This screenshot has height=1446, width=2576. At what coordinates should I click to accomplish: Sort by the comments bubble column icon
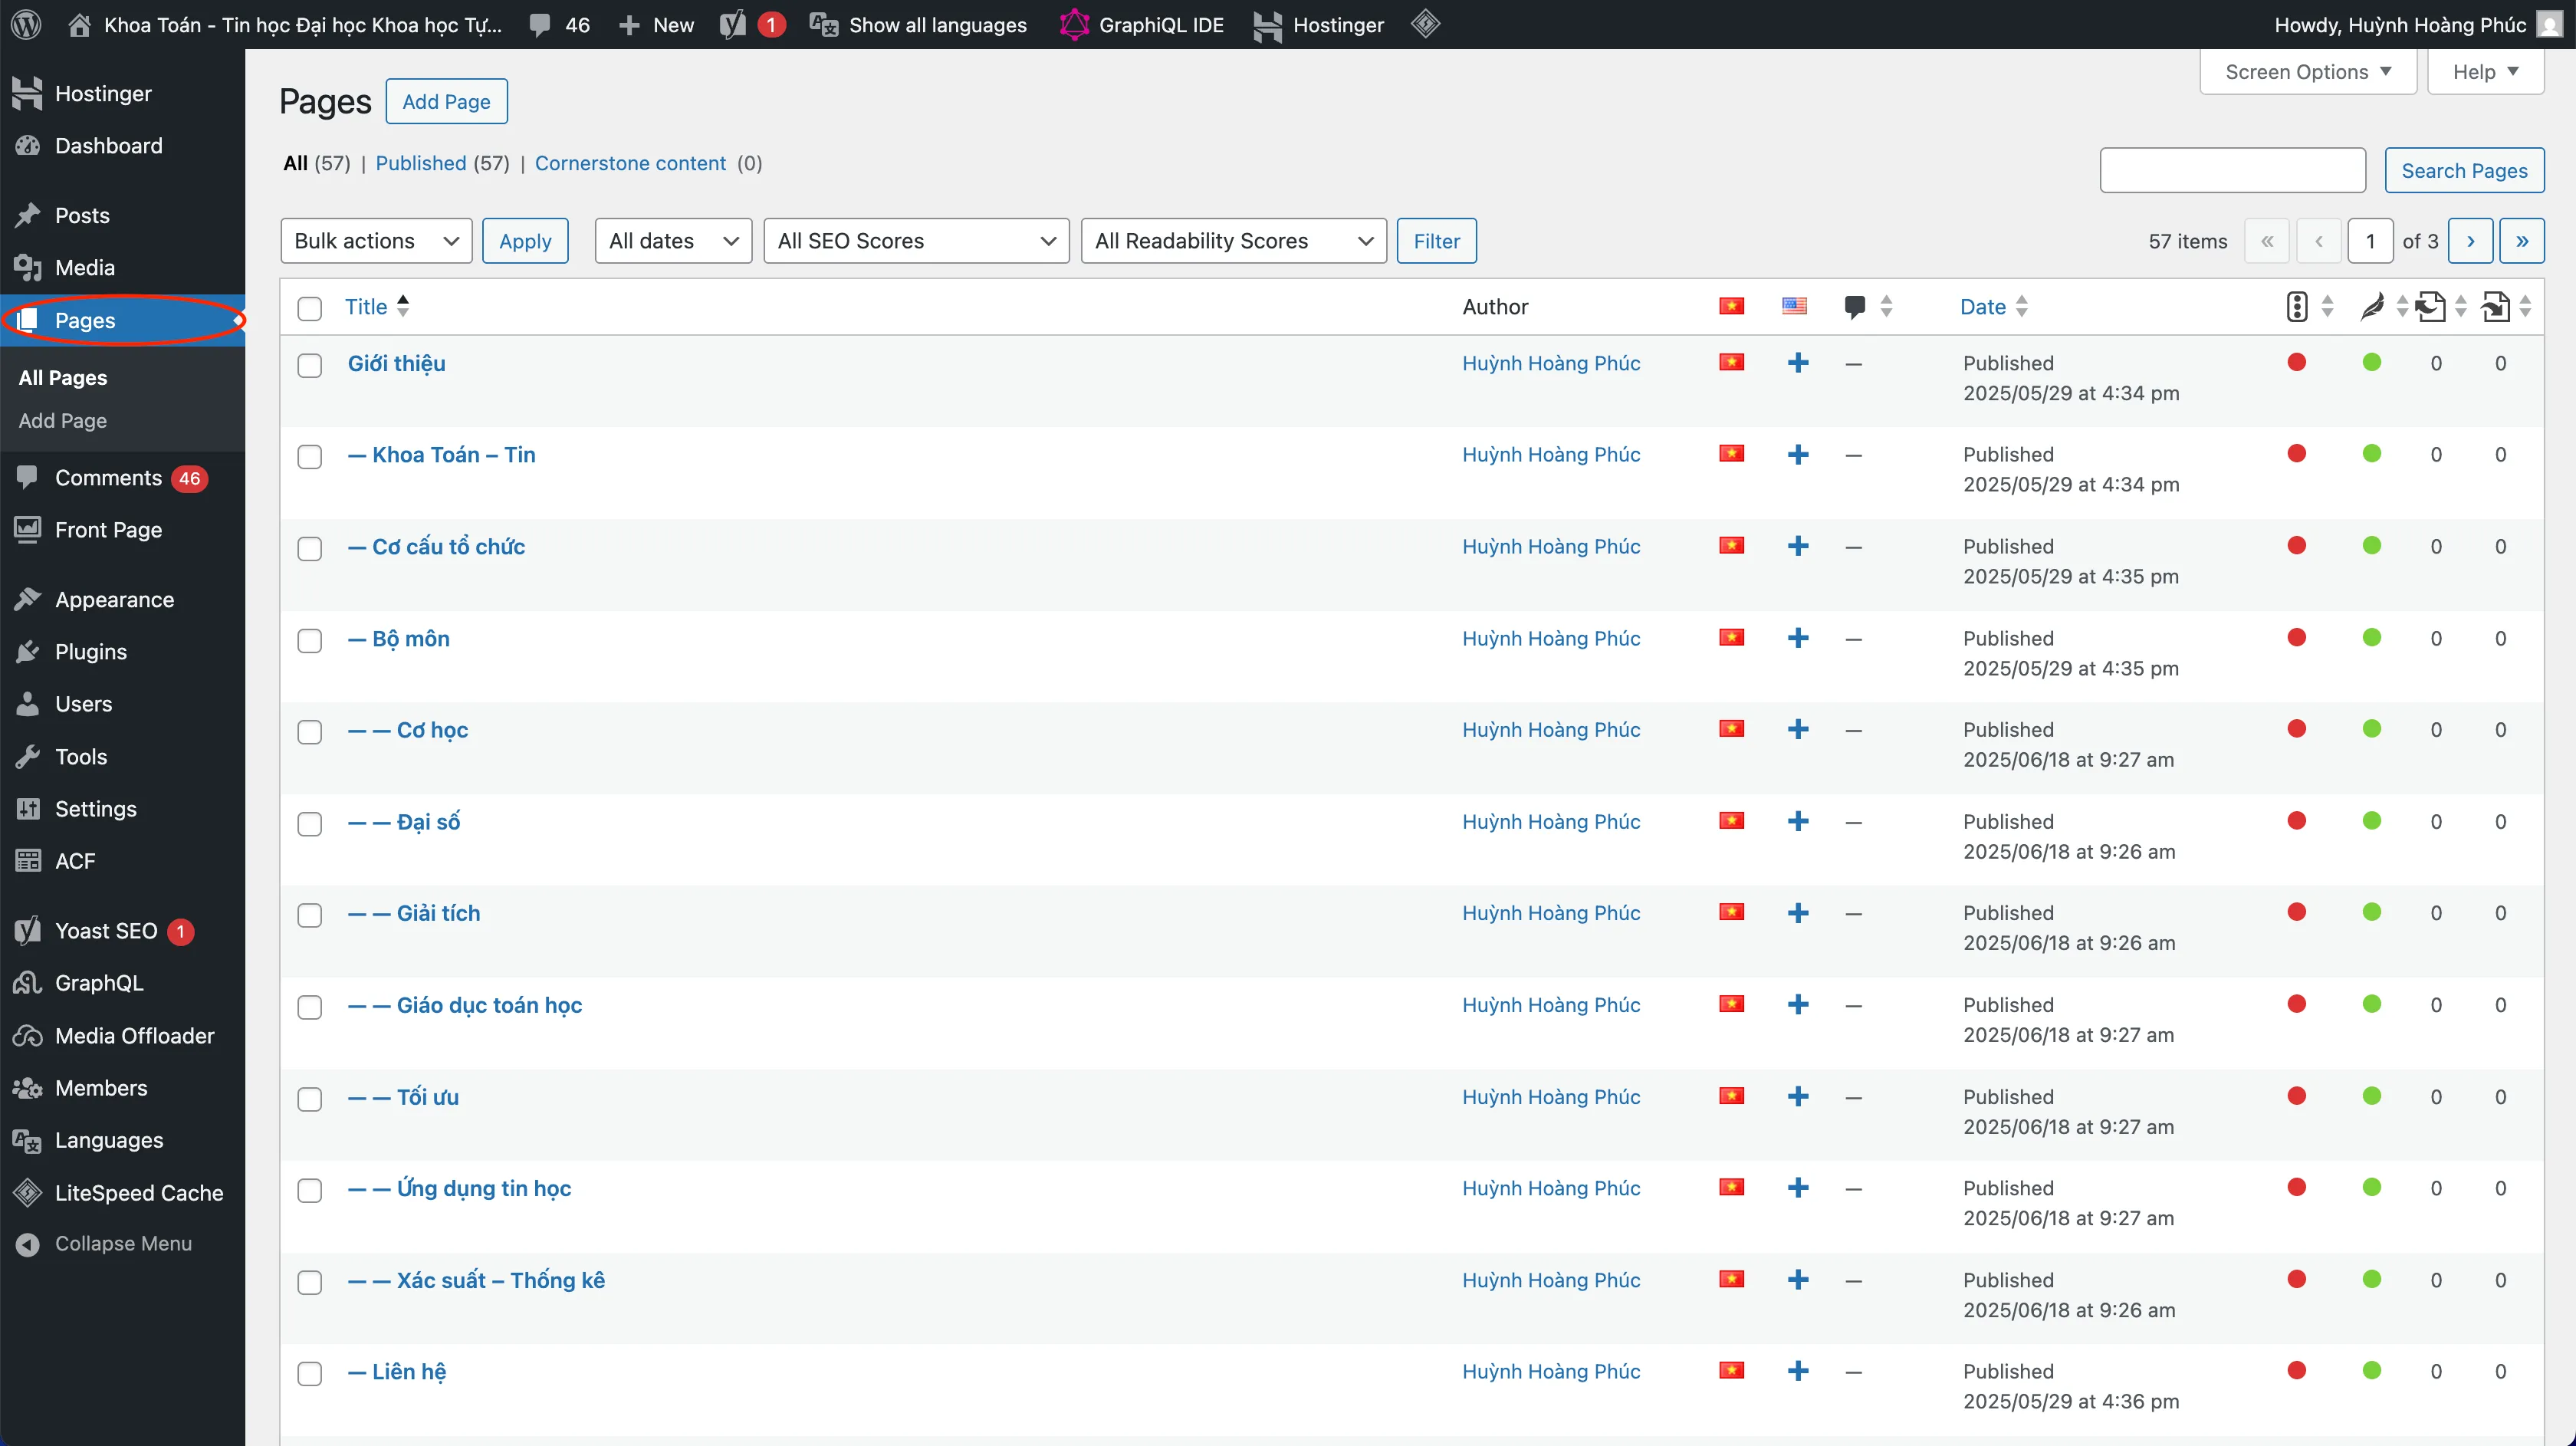1855,307
